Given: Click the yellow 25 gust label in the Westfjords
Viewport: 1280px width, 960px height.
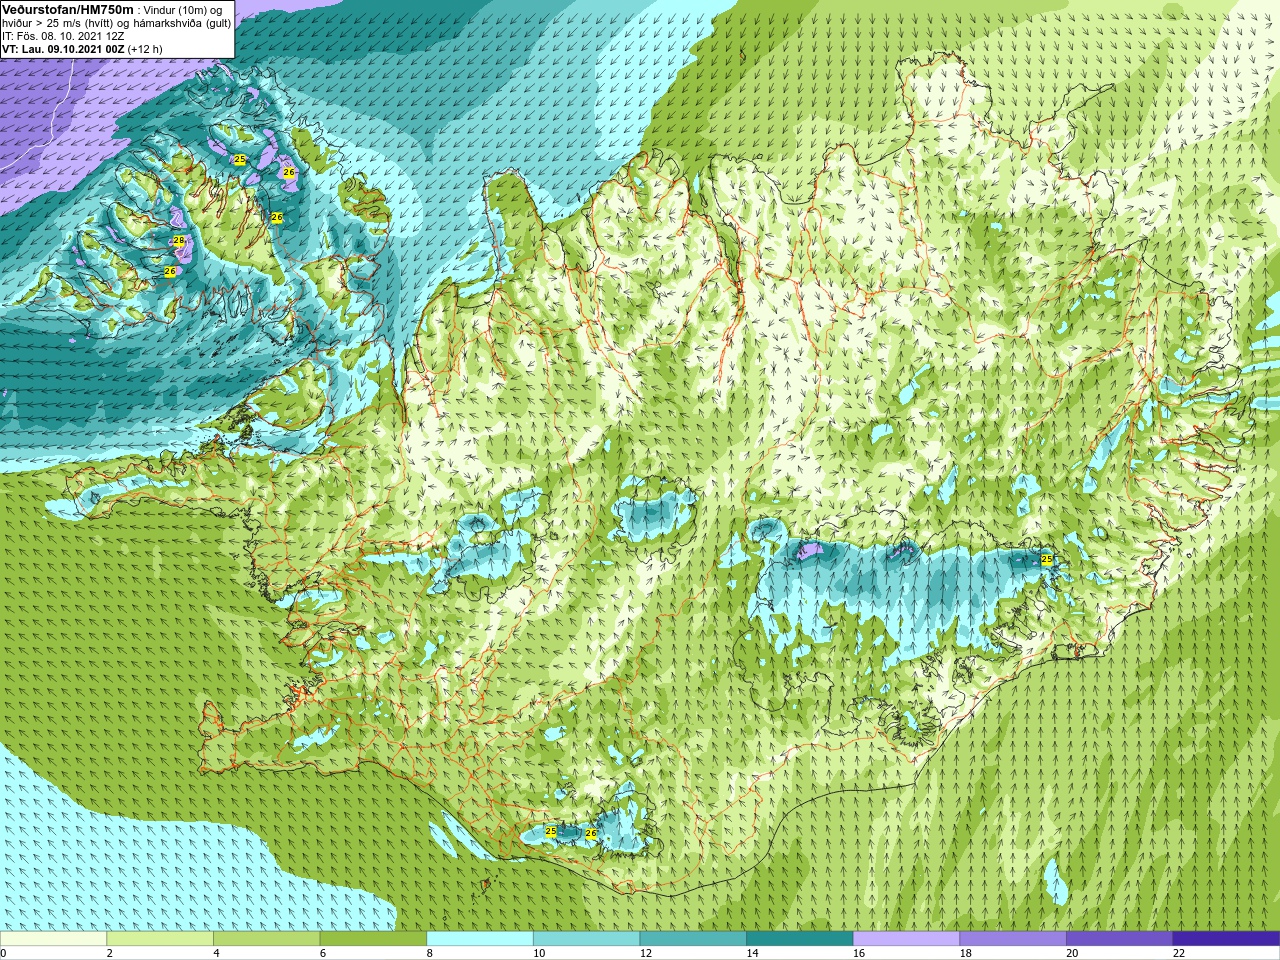Looking at the screenshot, I should (x=239, y=159).
